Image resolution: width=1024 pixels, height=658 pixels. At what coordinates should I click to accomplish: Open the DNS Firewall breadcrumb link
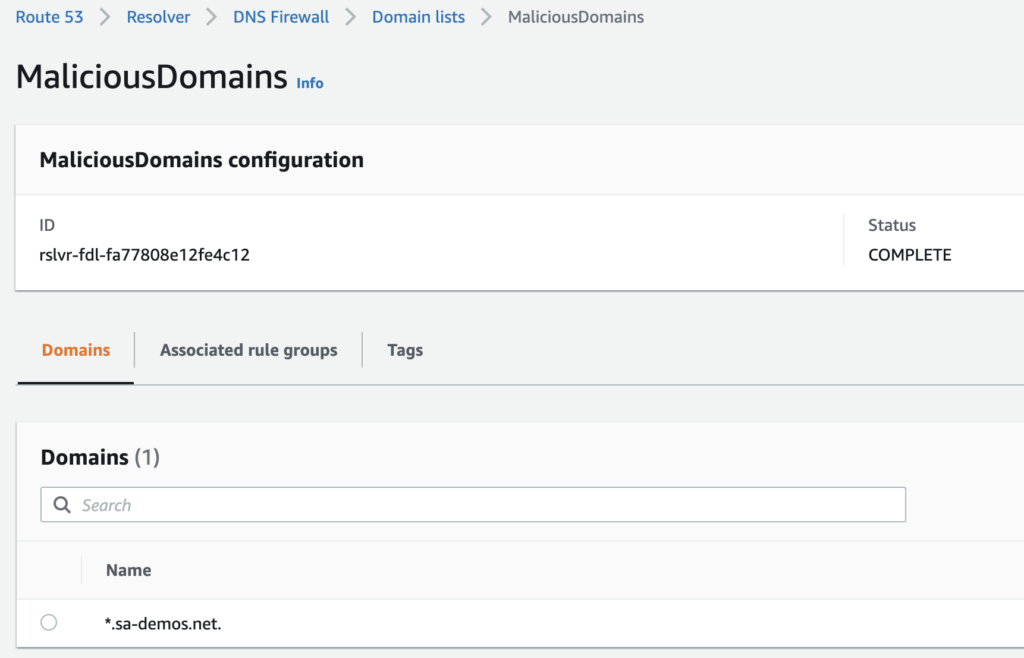281,17
